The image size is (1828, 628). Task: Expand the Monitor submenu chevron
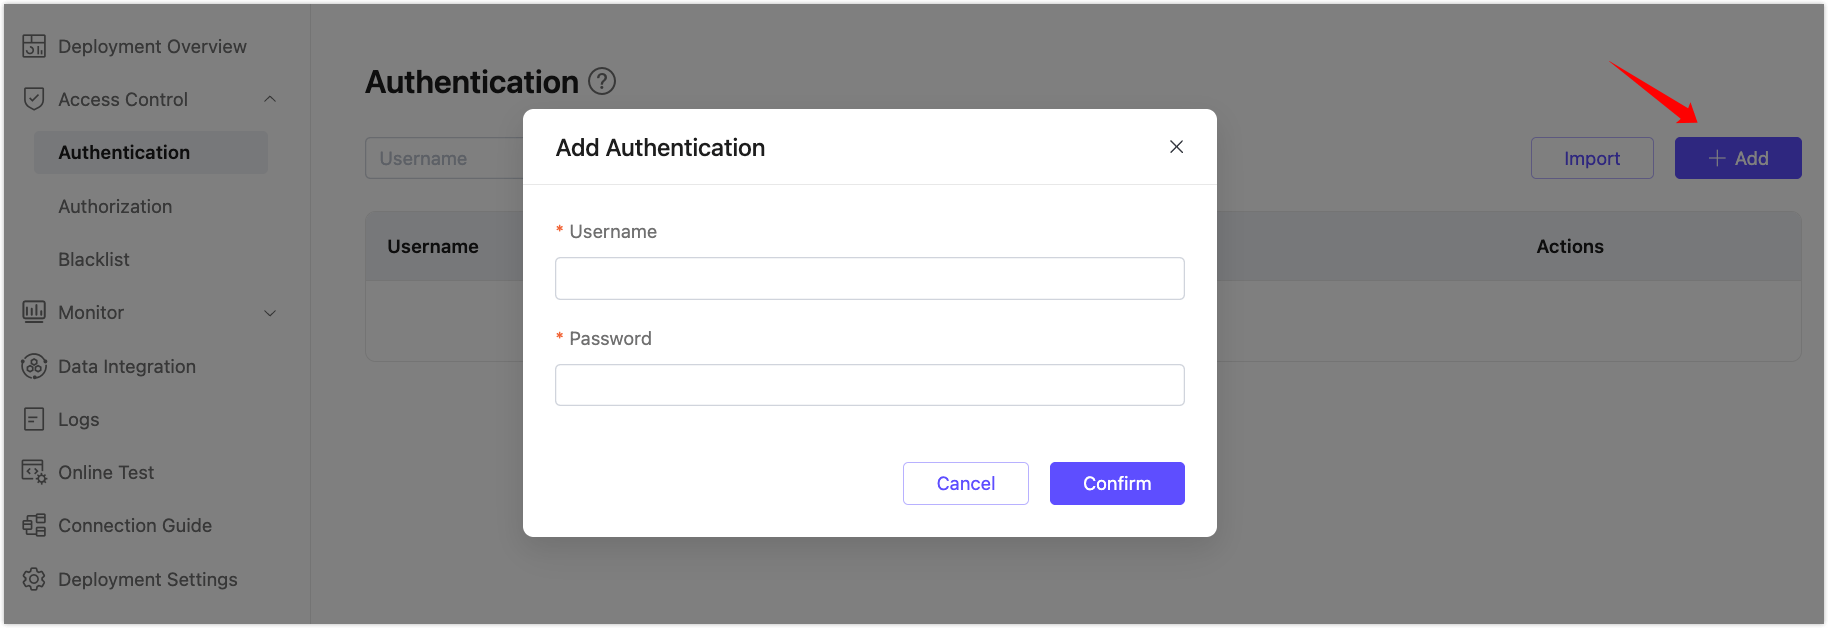pyautogui.click(x=270, y=313)
